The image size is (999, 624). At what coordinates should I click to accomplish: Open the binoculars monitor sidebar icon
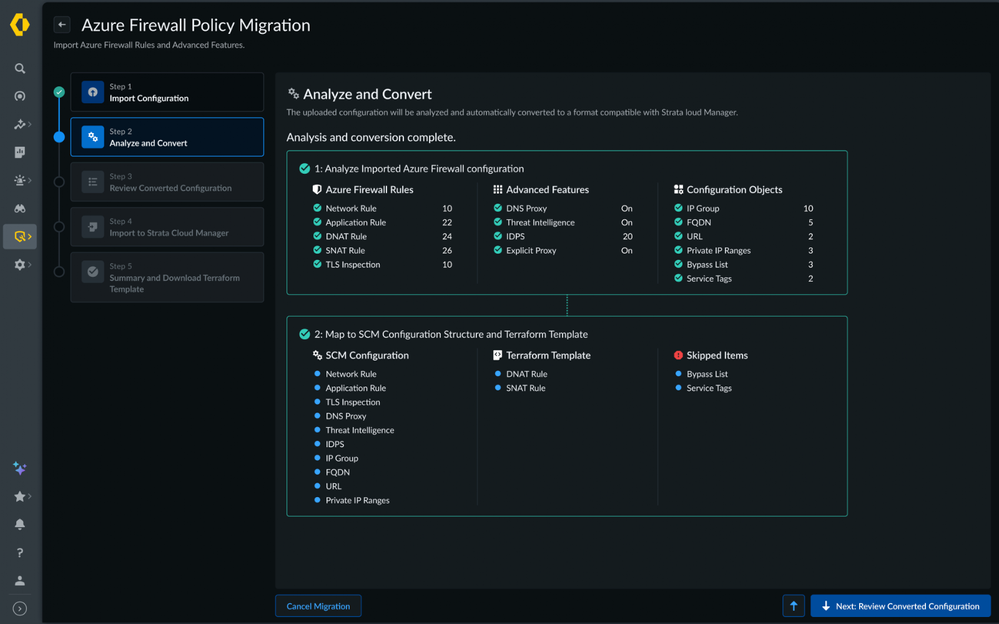pyautogui.click(x=20, y=208)
